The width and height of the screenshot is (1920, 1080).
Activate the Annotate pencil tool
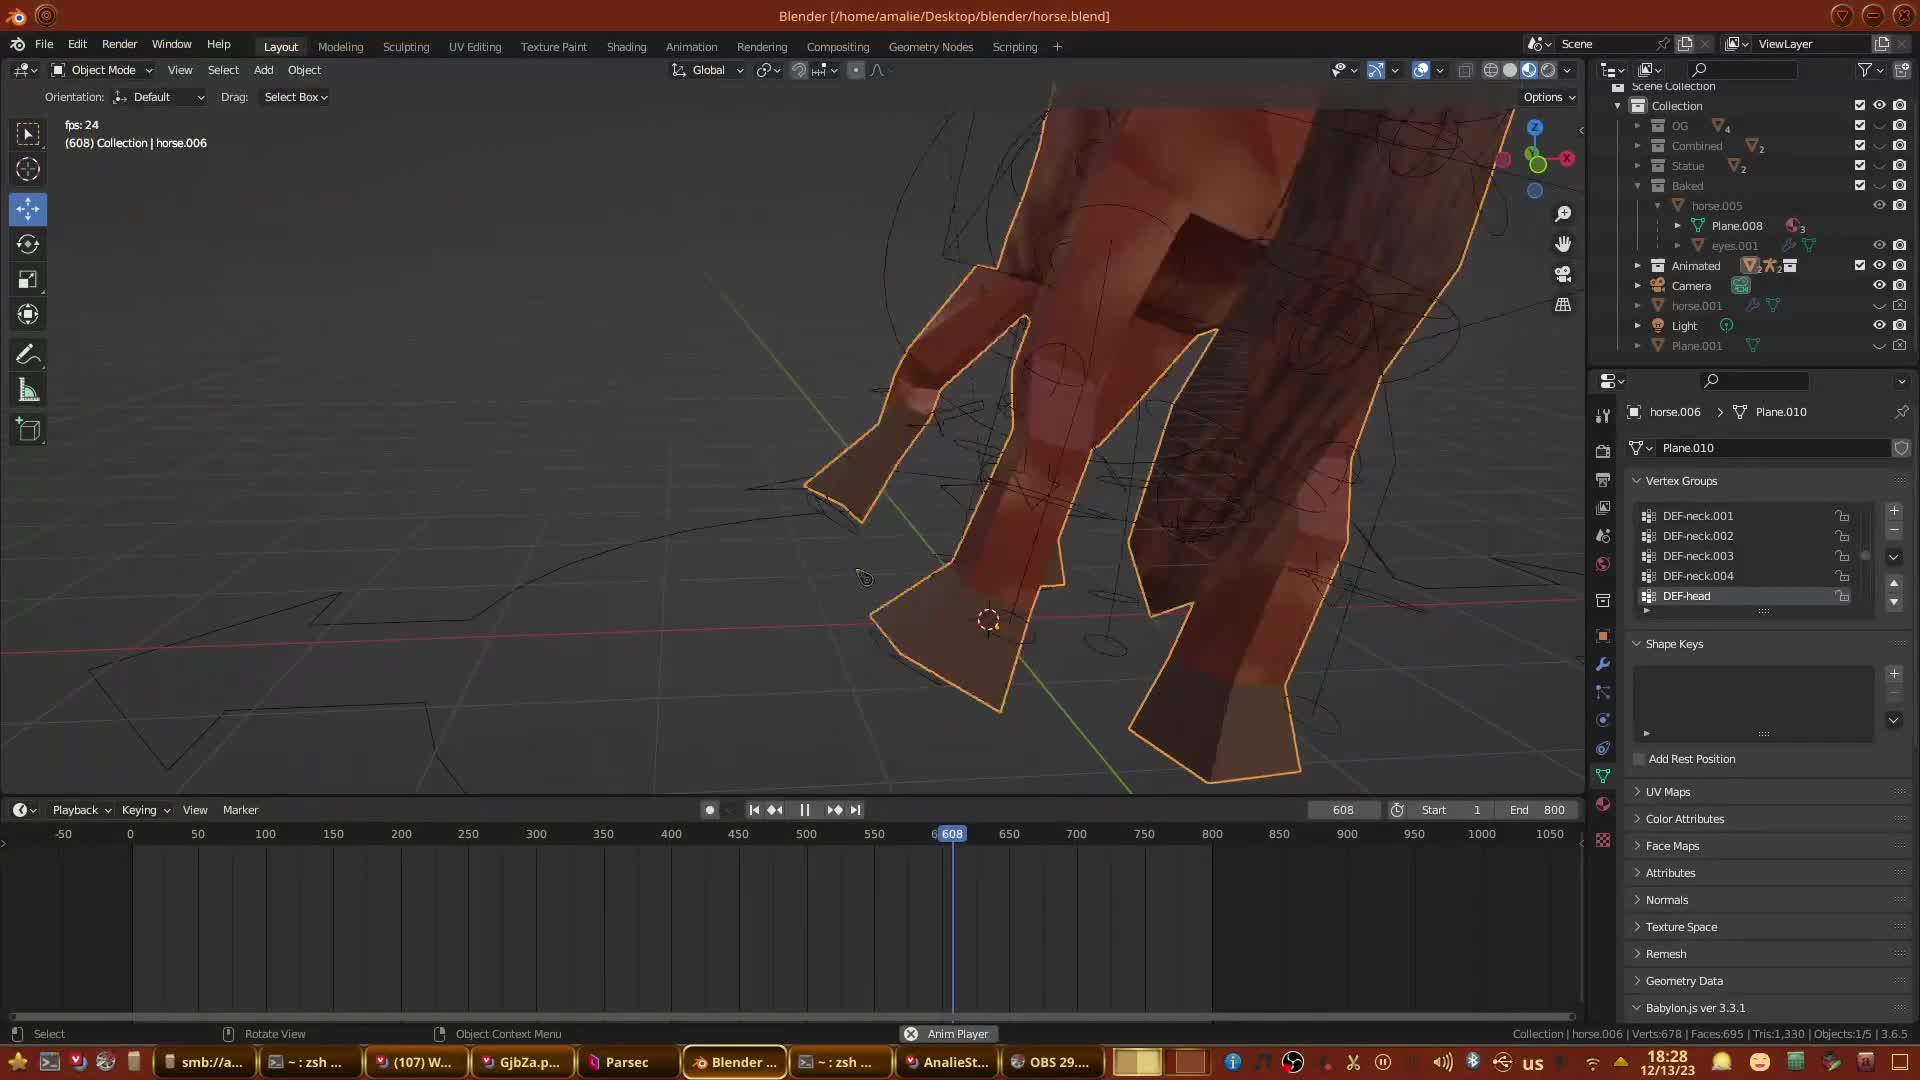point(28,355)
